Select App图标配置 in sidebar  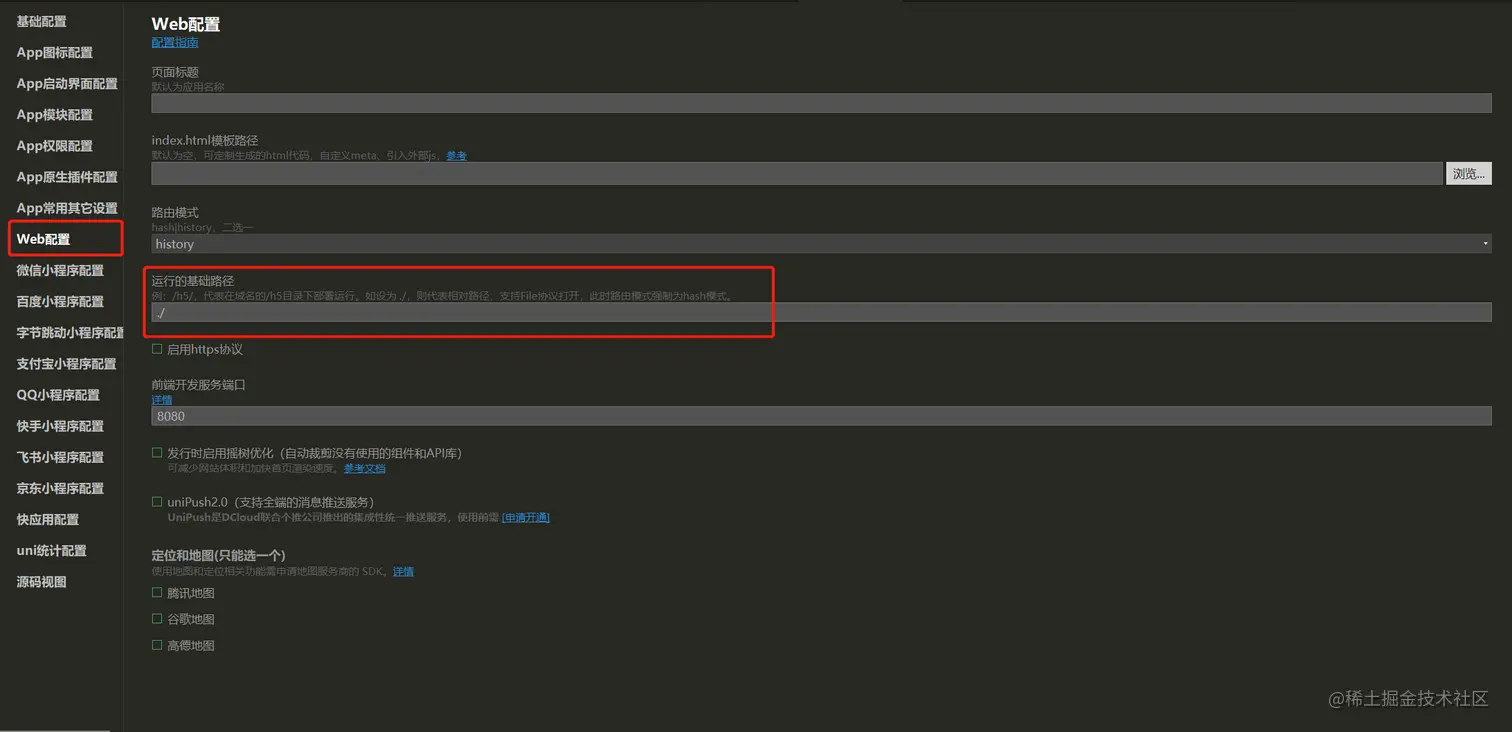tap(54, 52)
